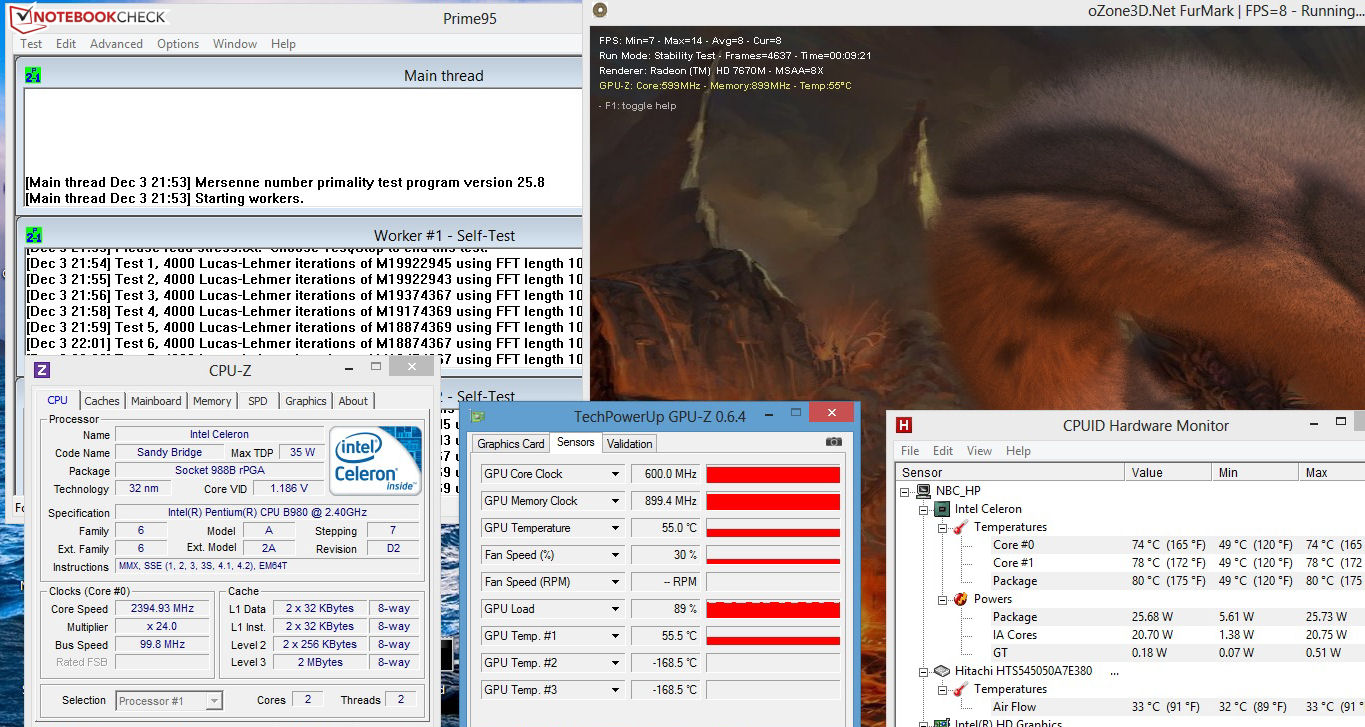Open the GPU Temp. #1 sensor dropdown
1365x727 pixels.
click(x=616, y=636)
